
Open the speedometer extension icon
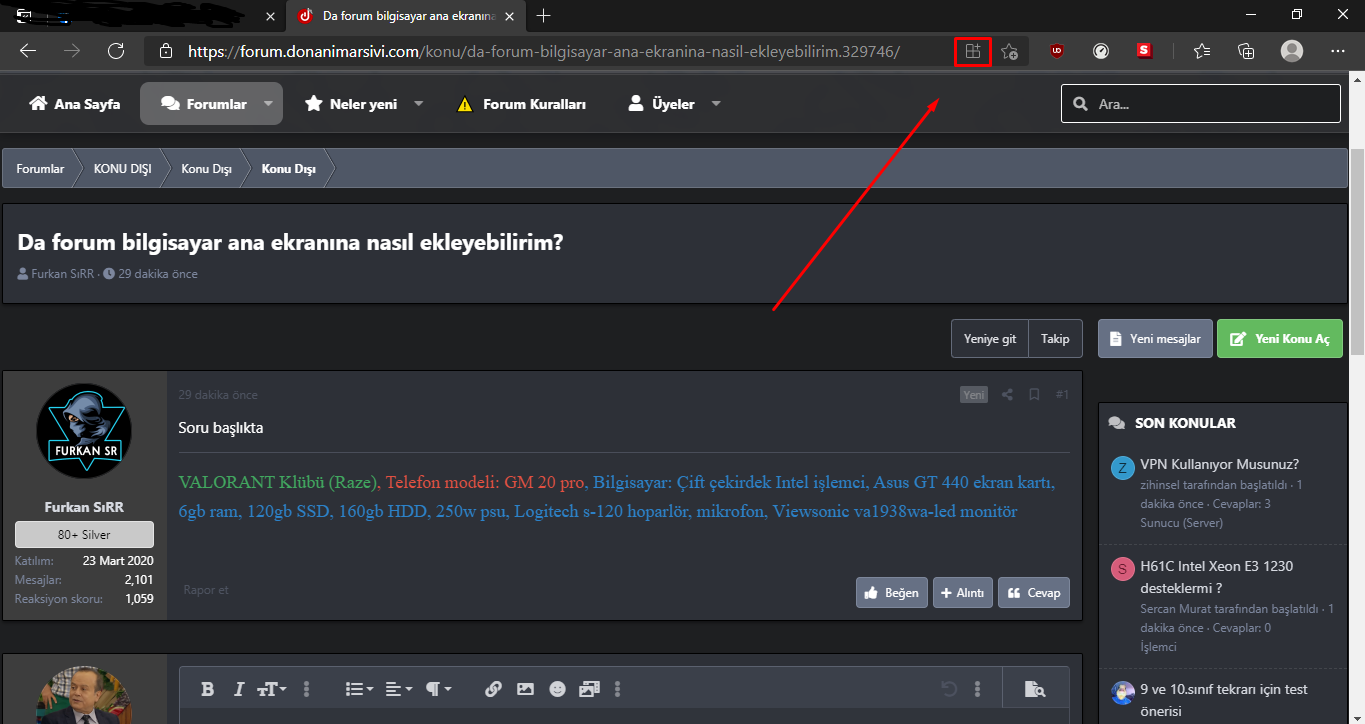(1101, 51)
